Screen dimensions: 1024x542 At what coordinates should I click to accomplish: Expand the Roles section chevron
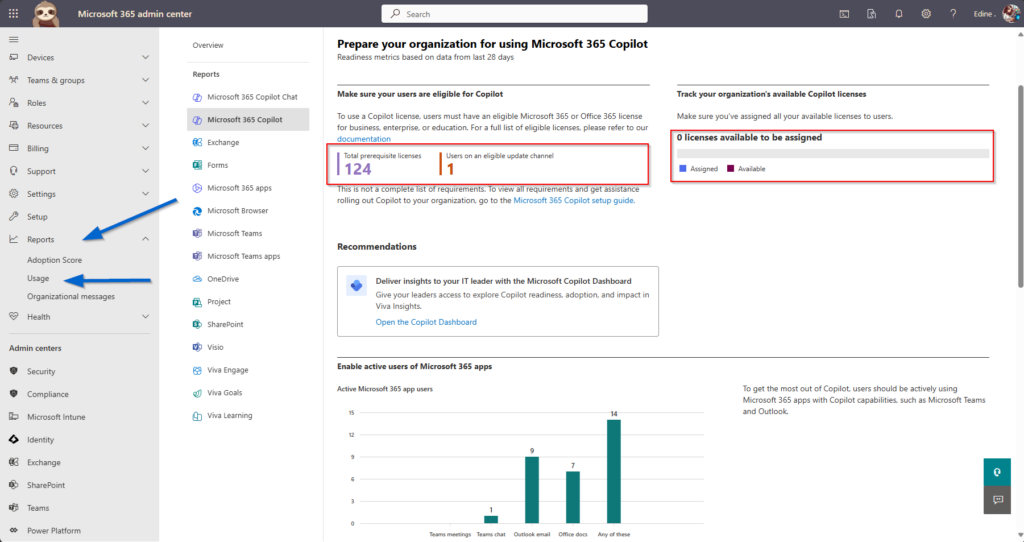click(146, 103)
